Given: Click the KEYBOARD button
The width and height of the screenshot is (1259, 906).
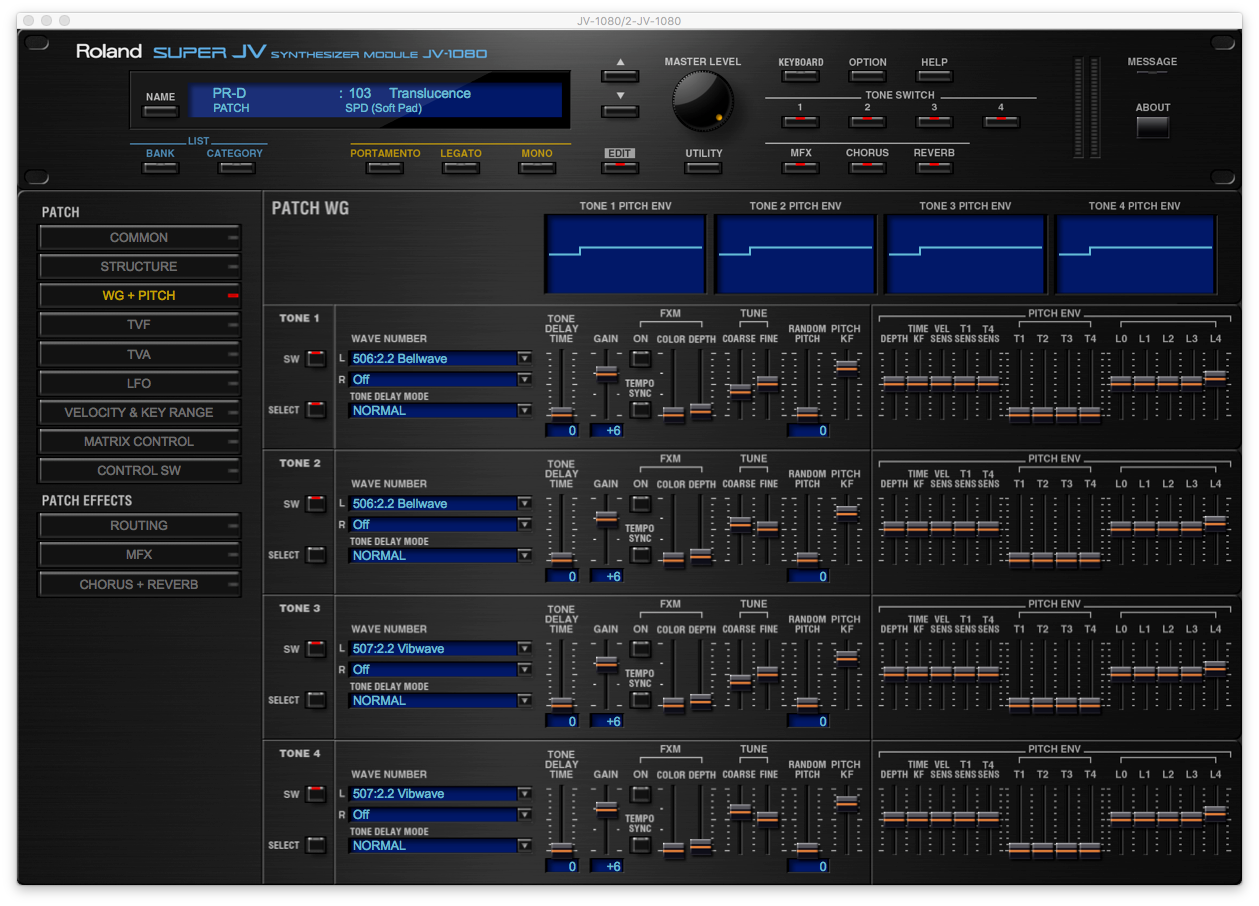Looking at the screenshot, I should pos(800,76).
